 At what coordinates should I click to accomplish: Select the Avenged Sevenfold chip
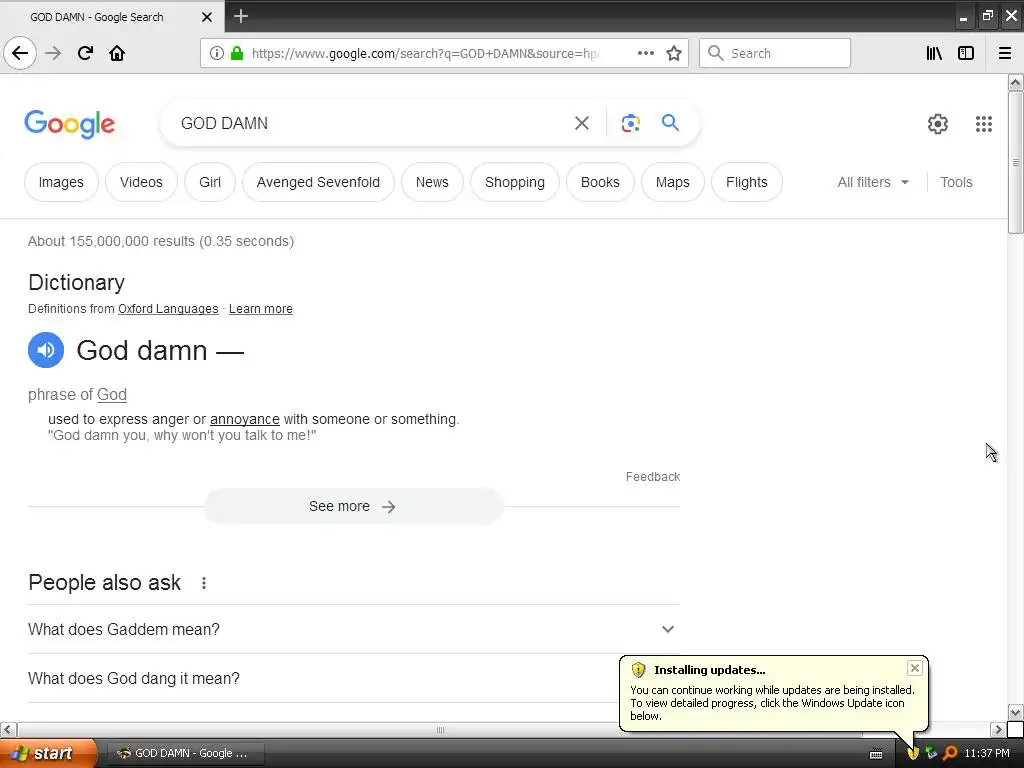318,182
